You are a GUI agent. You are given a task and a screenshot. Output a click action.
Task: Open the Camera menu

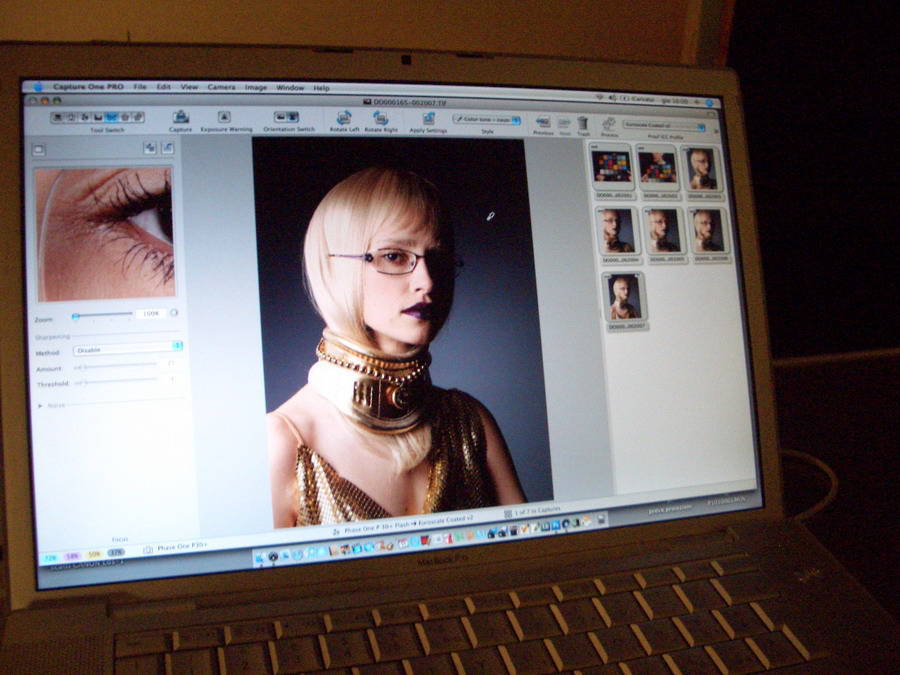(x=221, y=88)
